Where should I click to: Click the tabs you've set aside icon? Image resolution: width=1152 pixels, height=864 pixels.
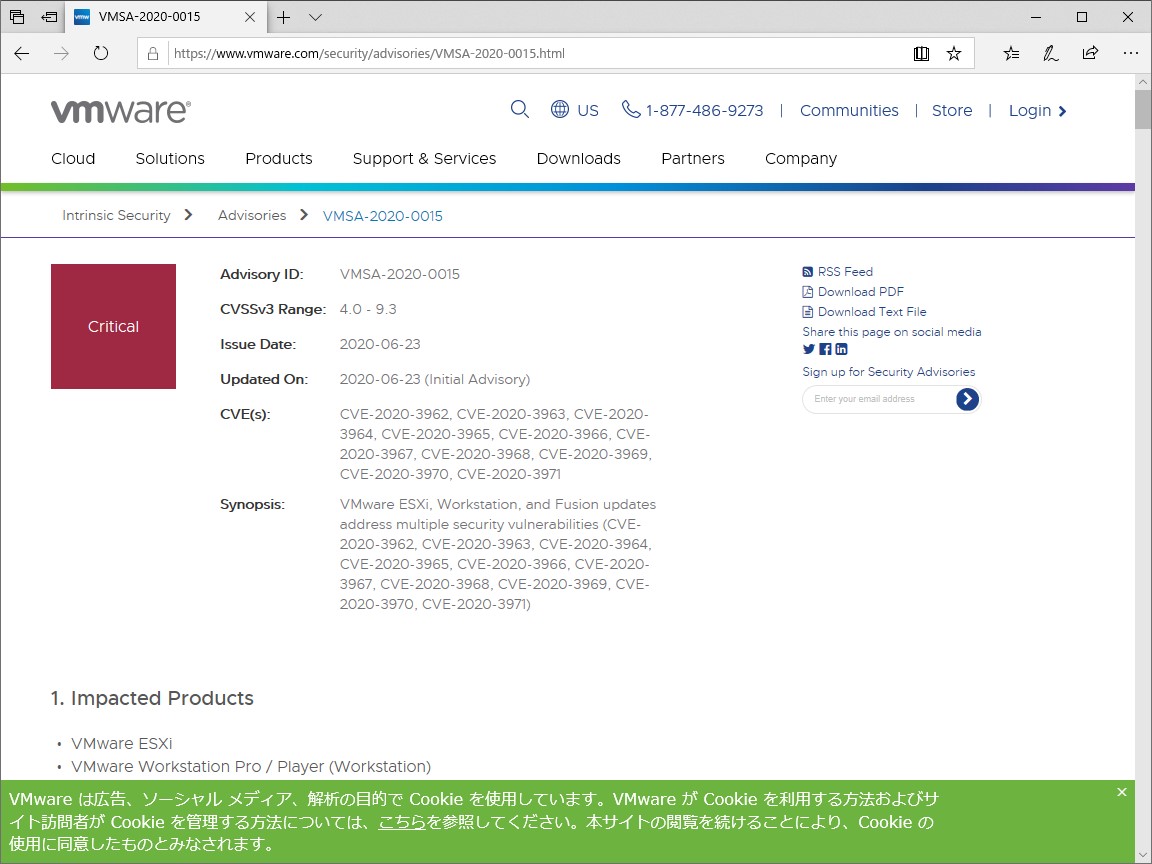[x=17, y=17]
